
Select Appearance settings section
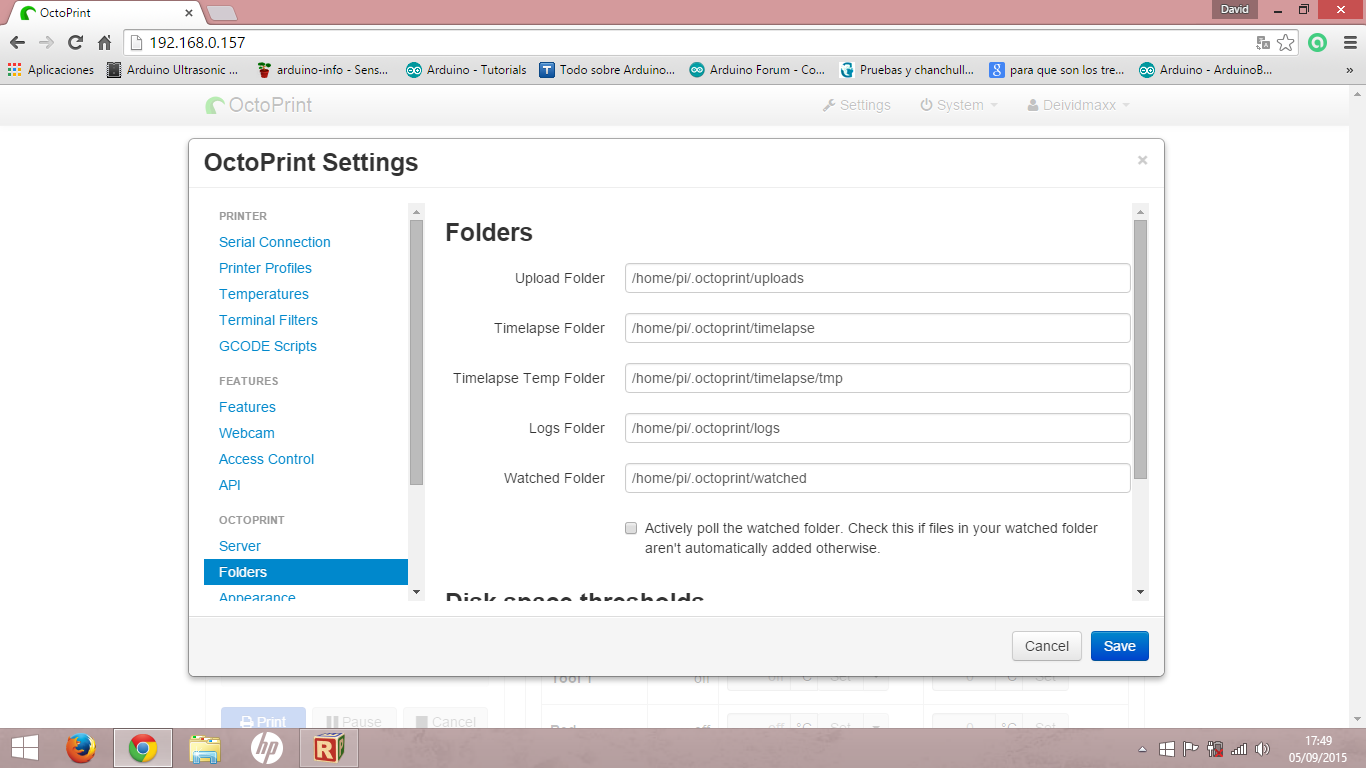[x=257, y=596]
